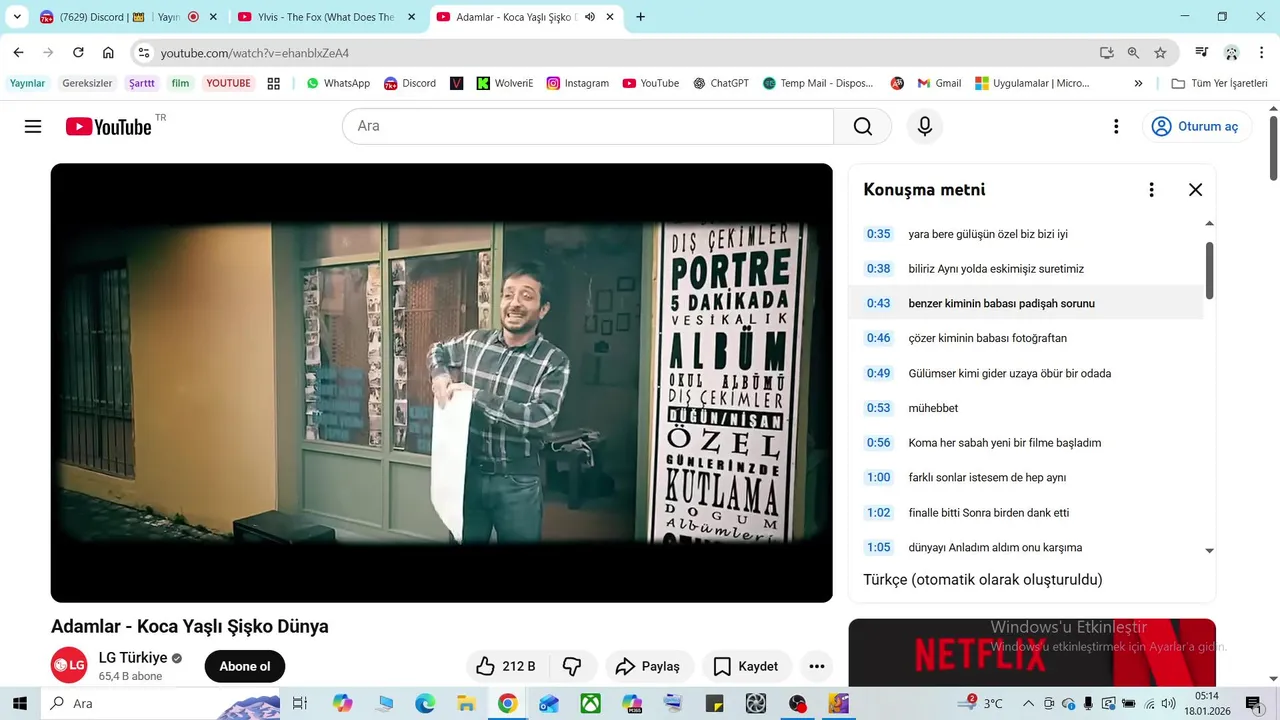The width and height of the screenshot is (1280, 720).
Task: Navigate back with the browser arrow
Action: click(x=18, y=53)
